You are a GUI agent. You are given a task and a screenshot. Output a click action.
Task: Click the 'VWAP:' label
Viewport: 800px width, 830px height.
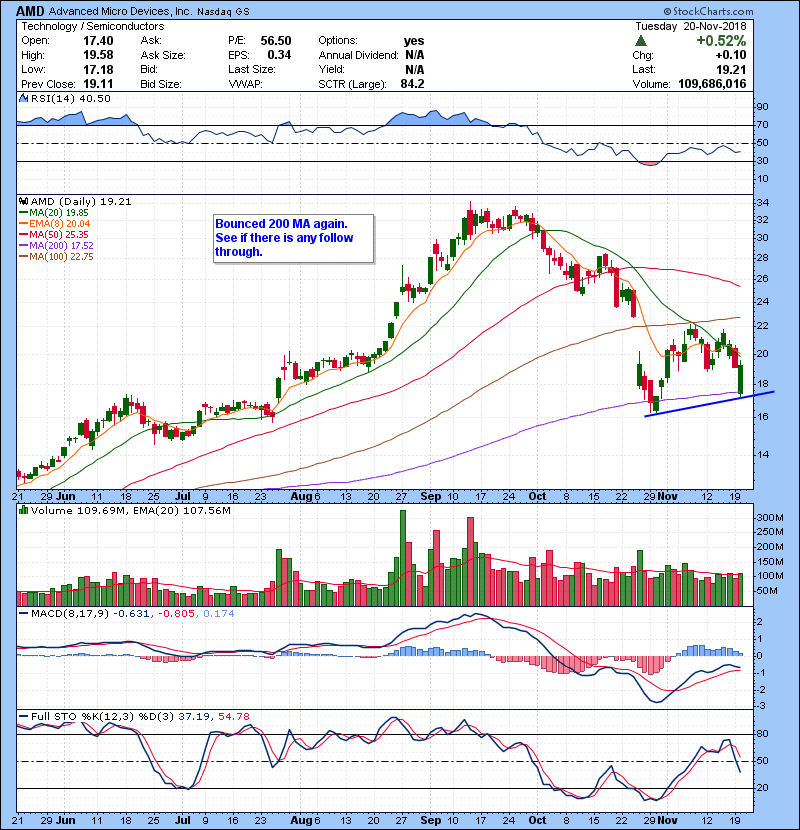[x=245, y=84]
